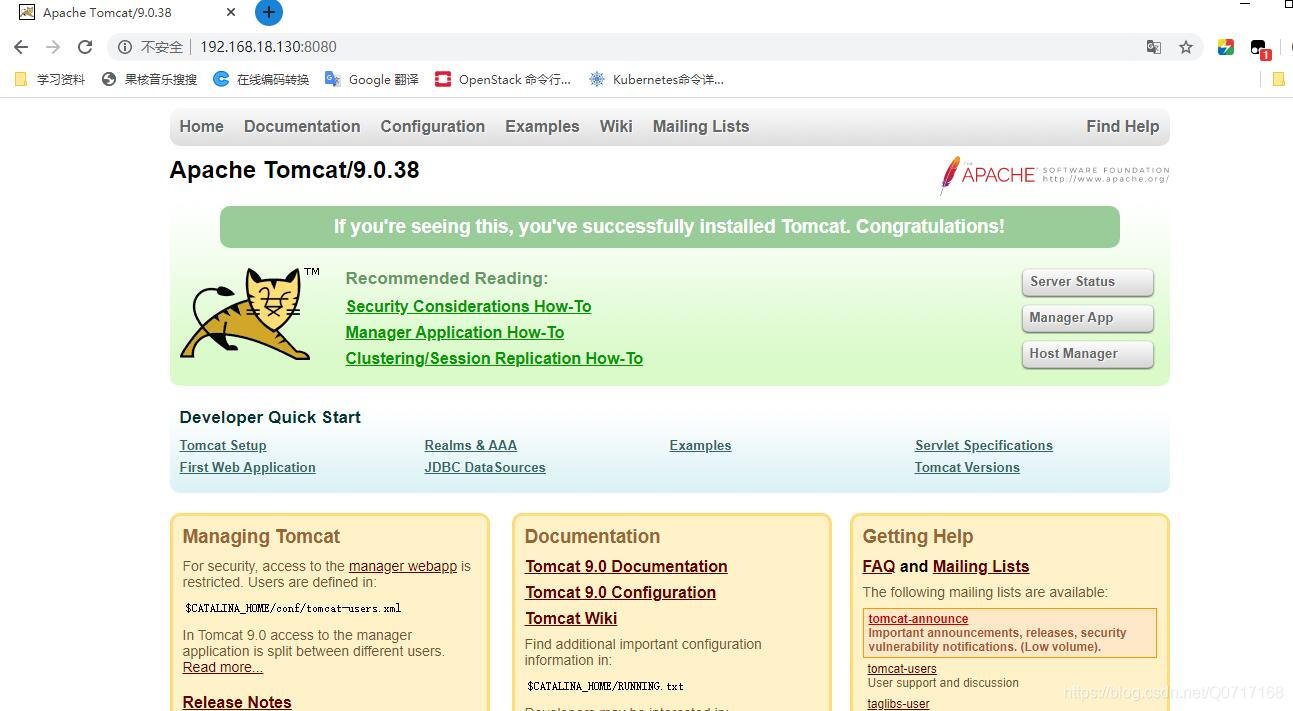Click the Tomcat cat logo image

tap(248, 313)
